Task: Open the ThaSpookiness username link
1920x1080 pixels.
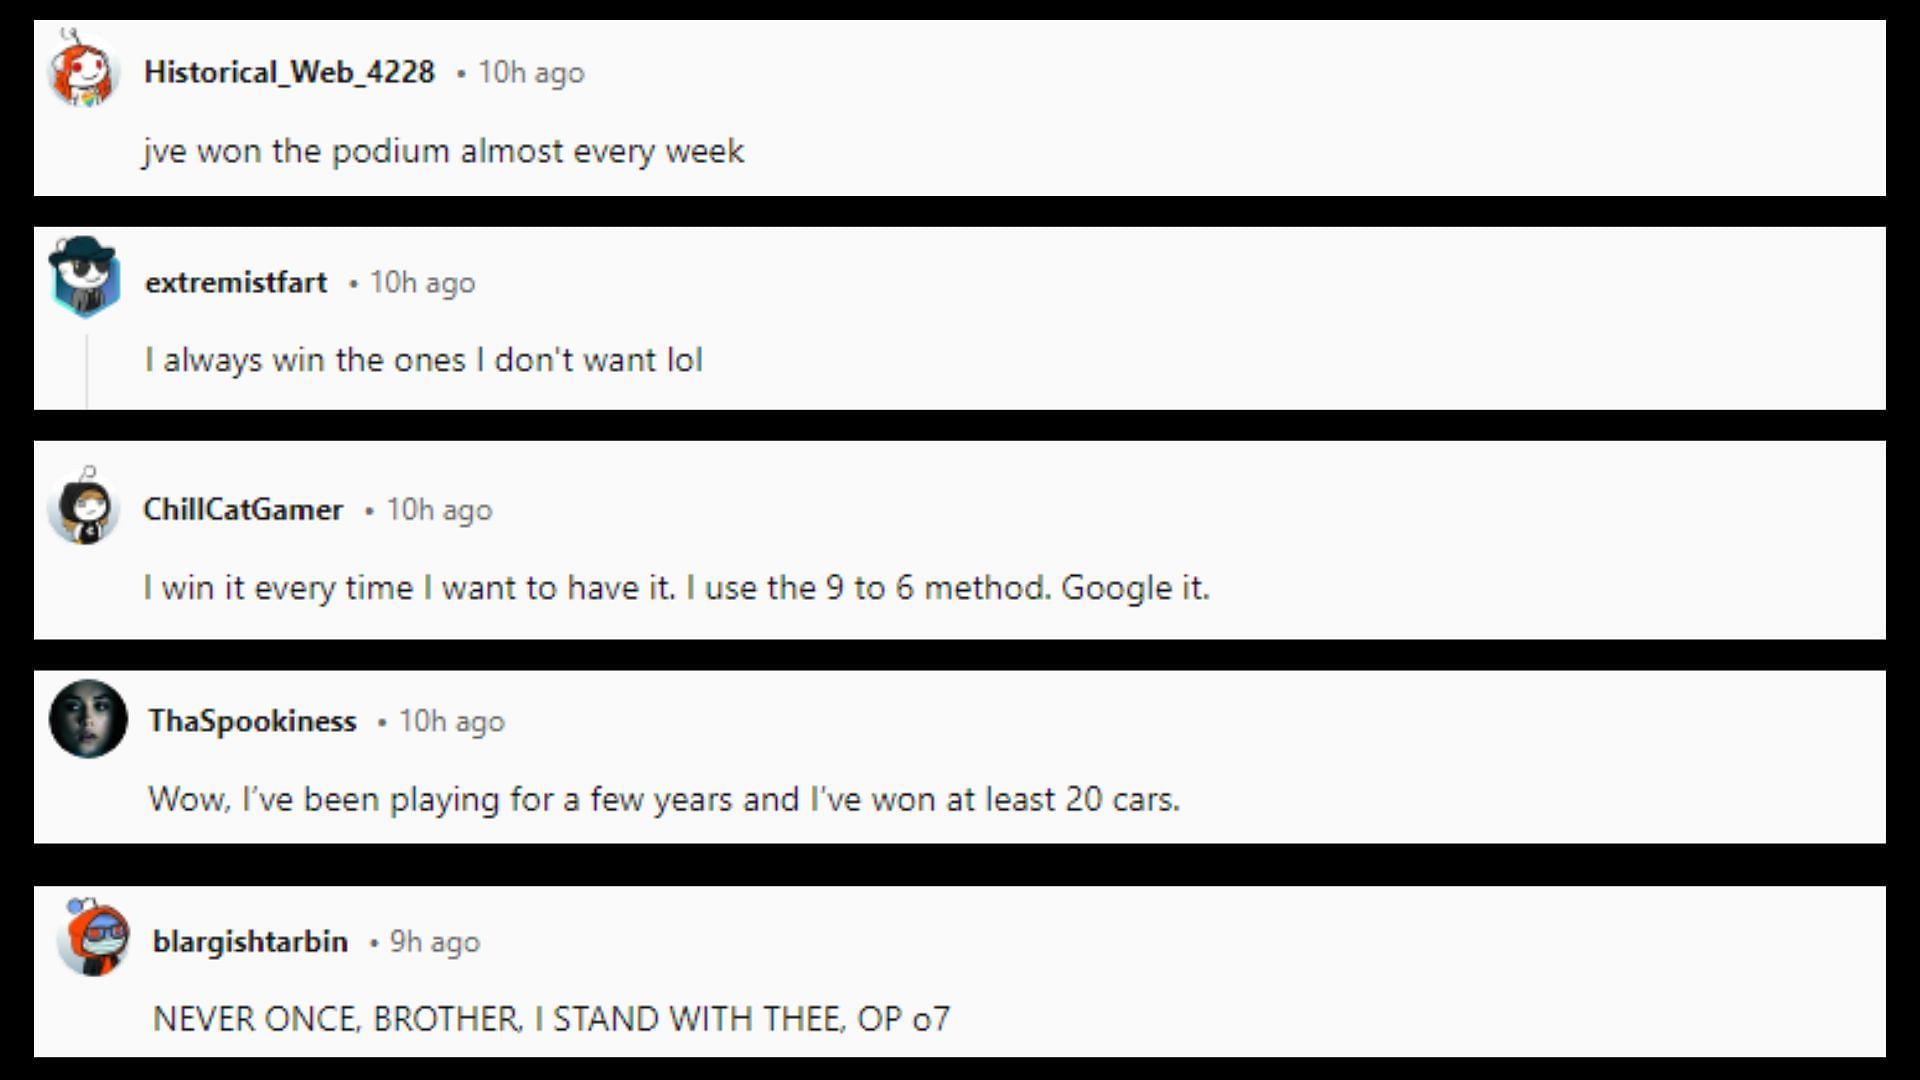Action: click(252, 721)
